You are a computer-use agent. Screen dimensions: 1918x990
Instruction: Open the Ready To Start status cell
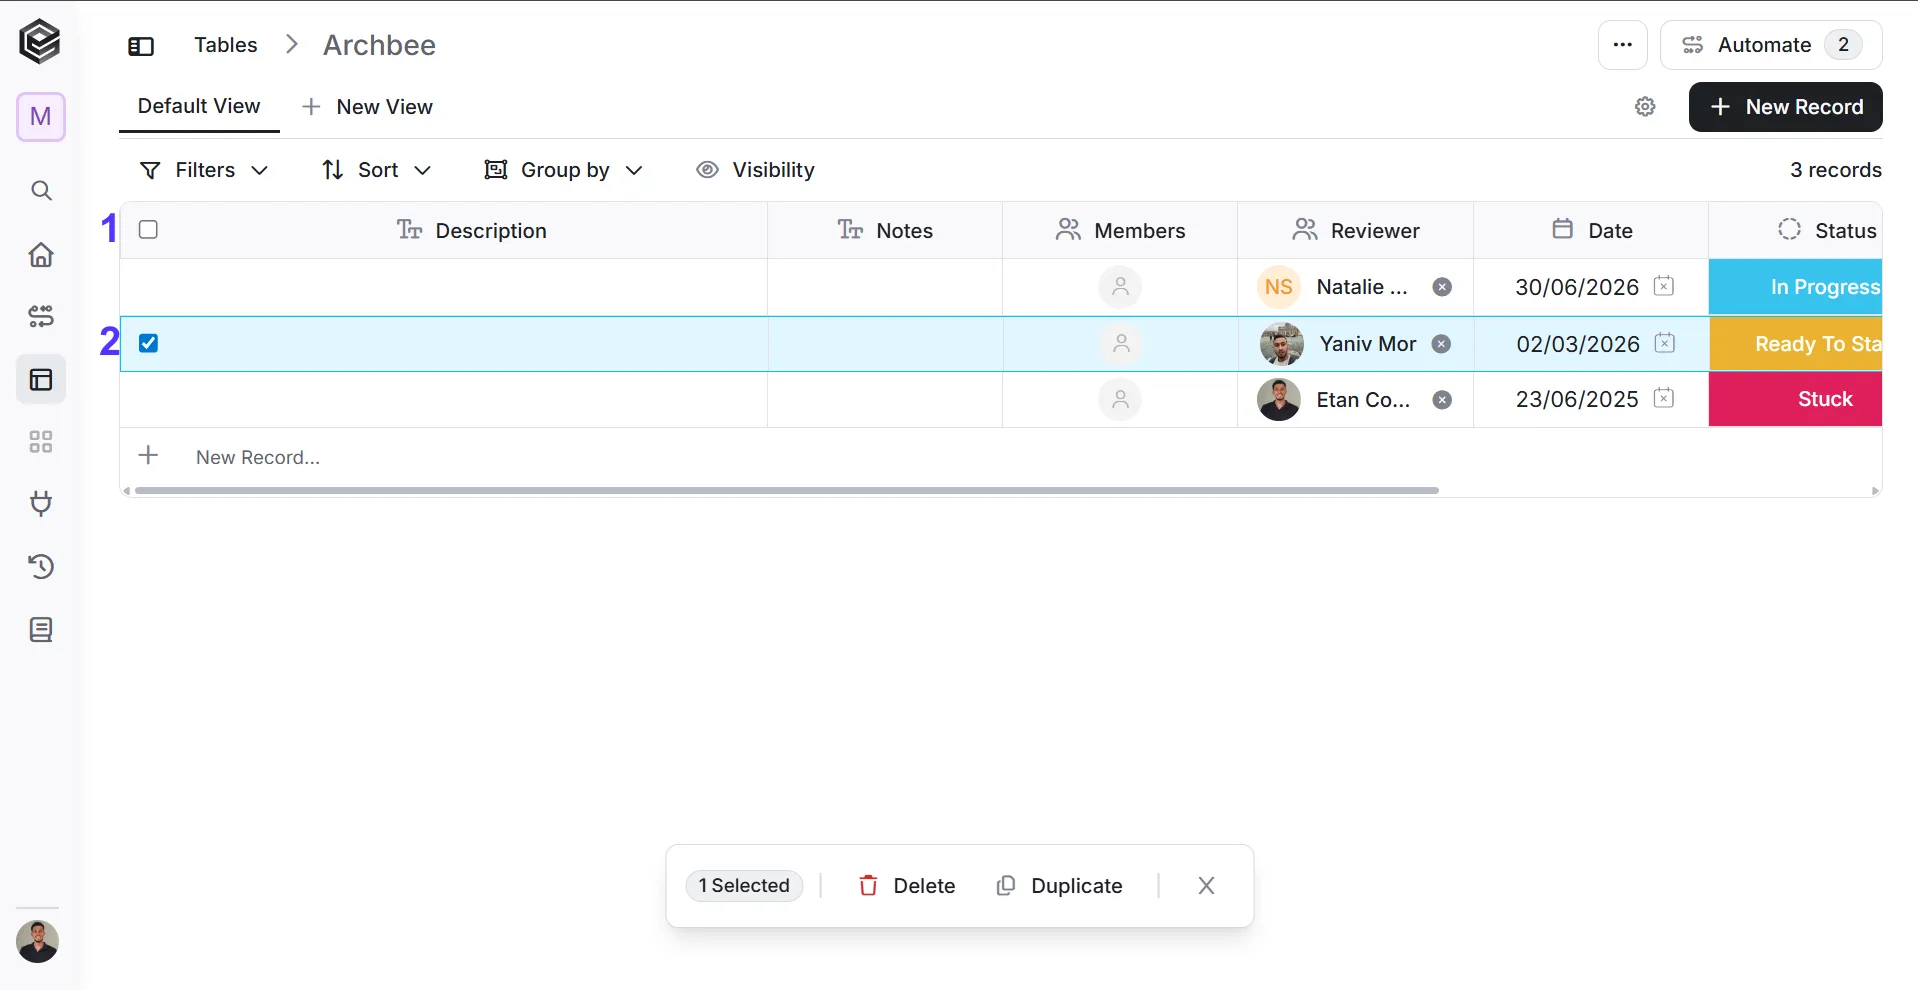coord(1795,344)
